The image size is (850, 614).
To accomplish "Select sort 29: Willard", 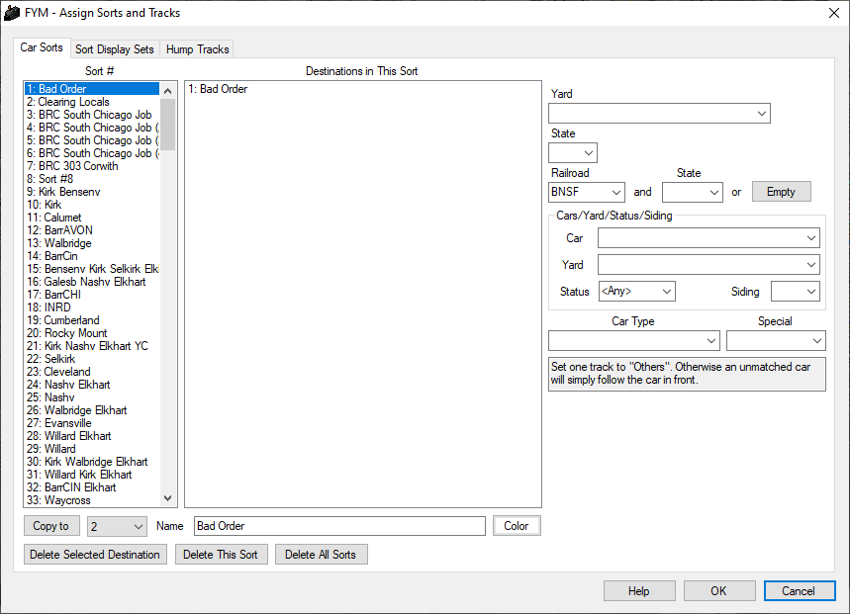I will point(92,449).
